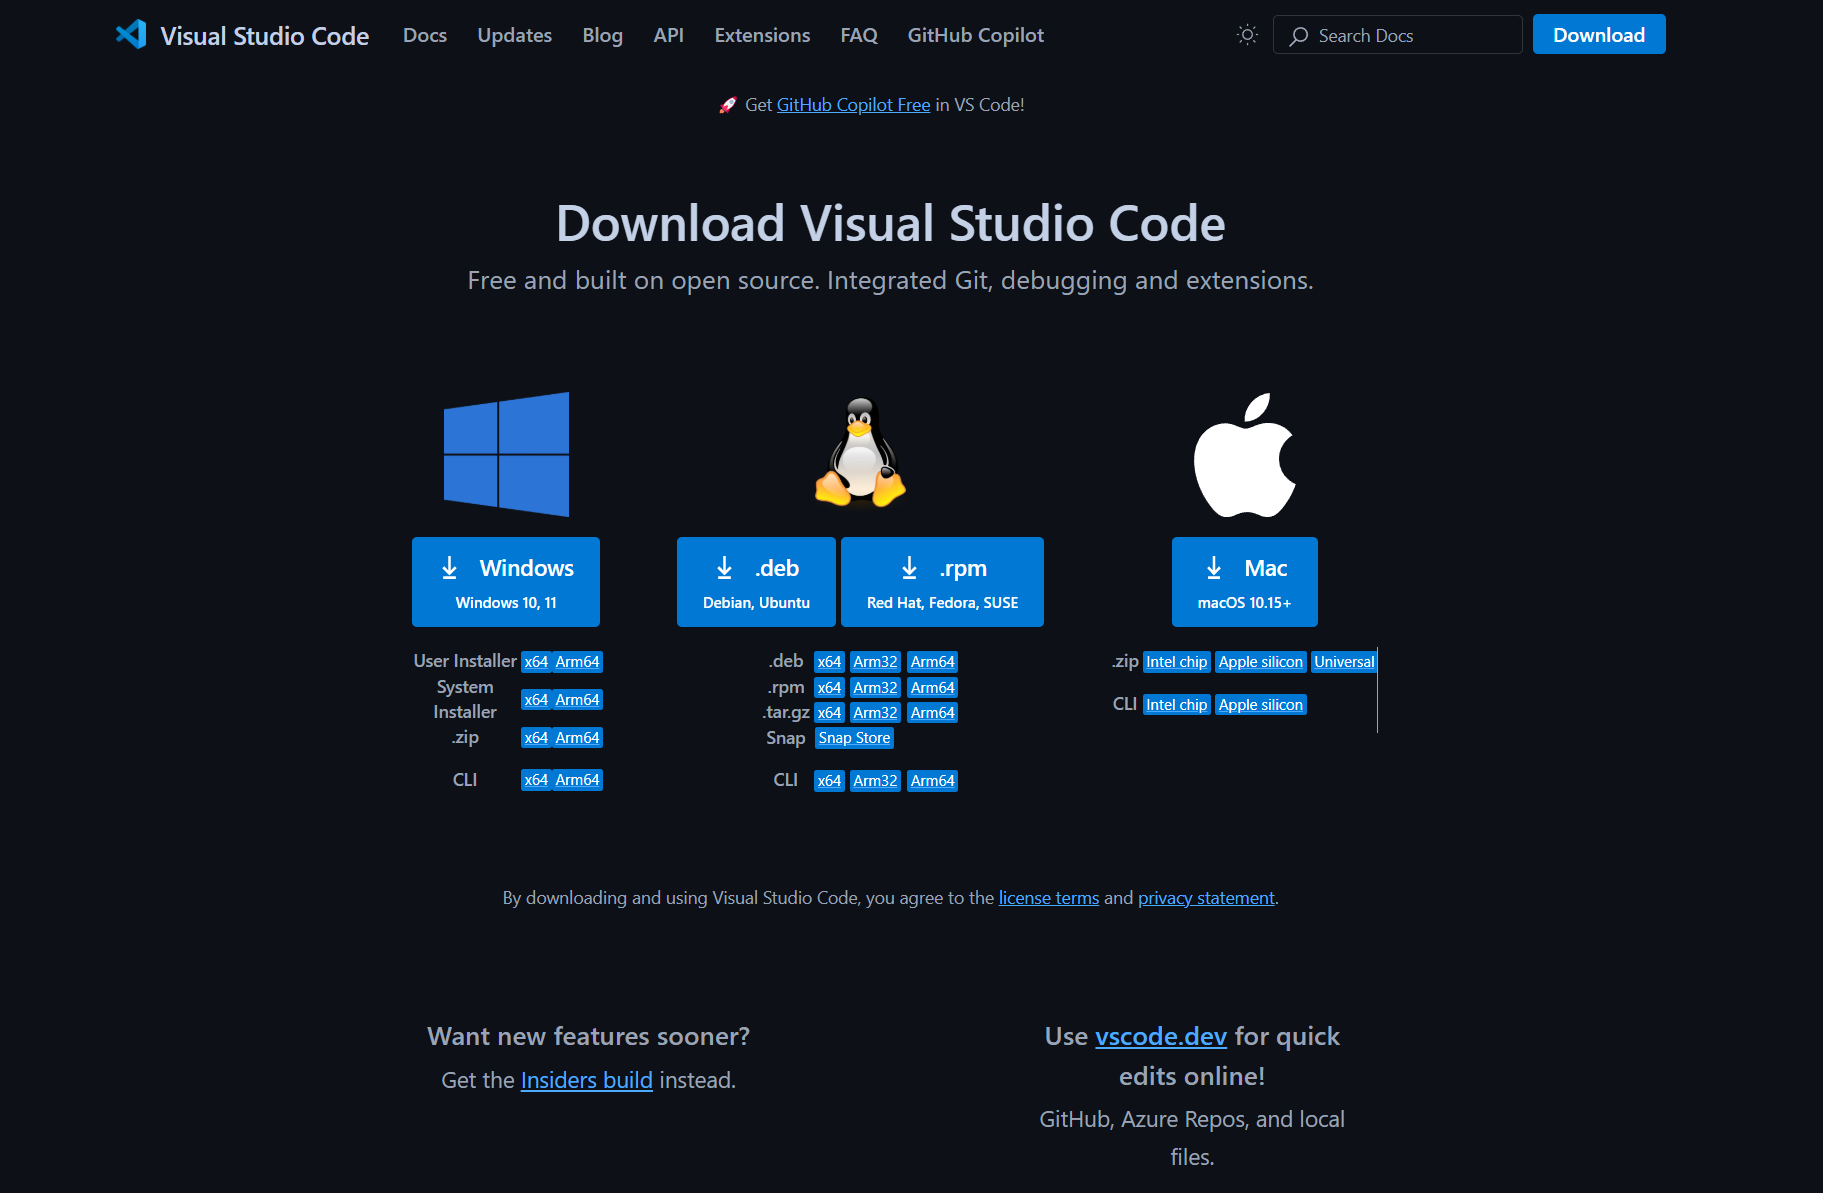Open the vscode.dev link
This screenshot has height=1193, width=1823.
pyautogui.click(x=1161, y=1036)
